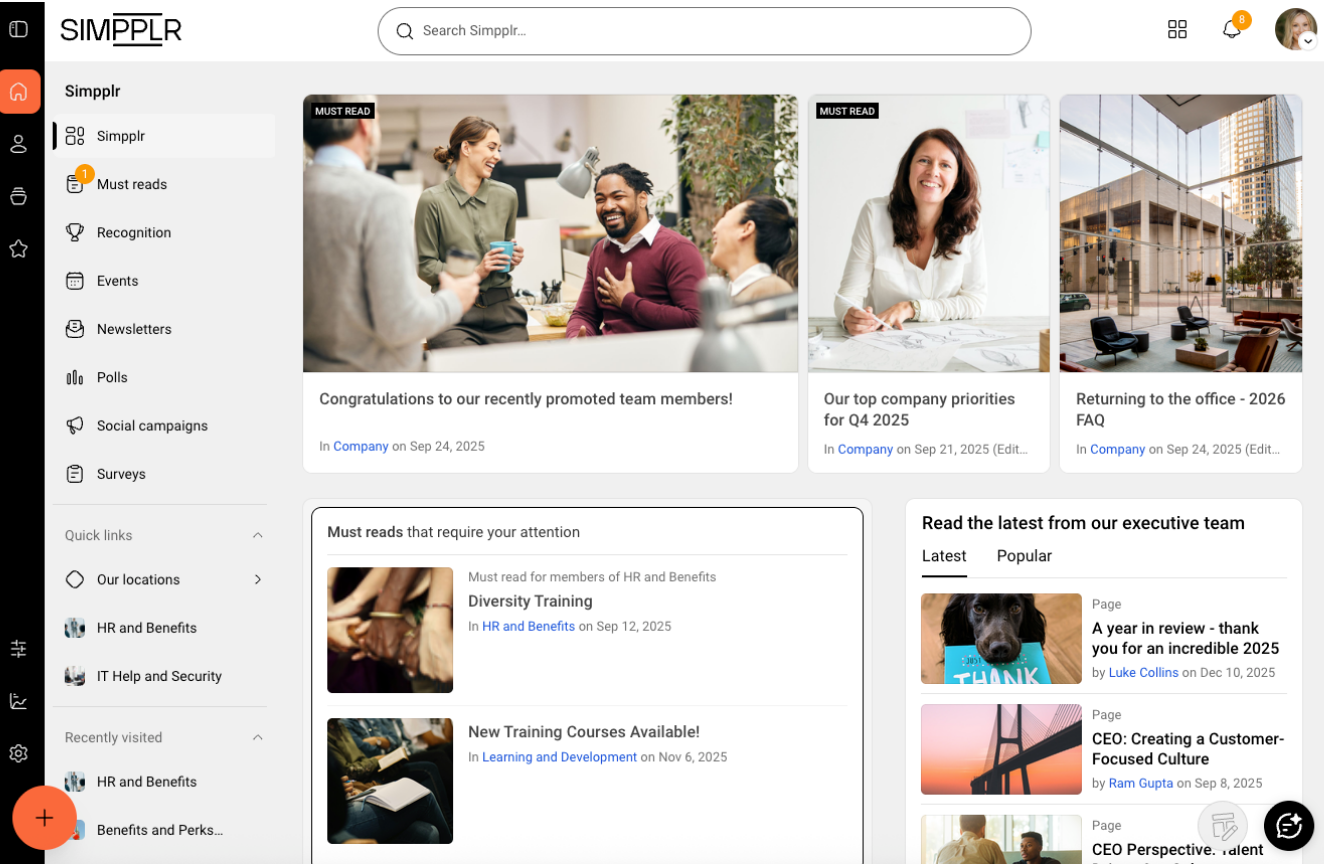The width and height of the screenshot is (1324, 864).
Task: Open settings gear in left rail
Action: [18, 753]
